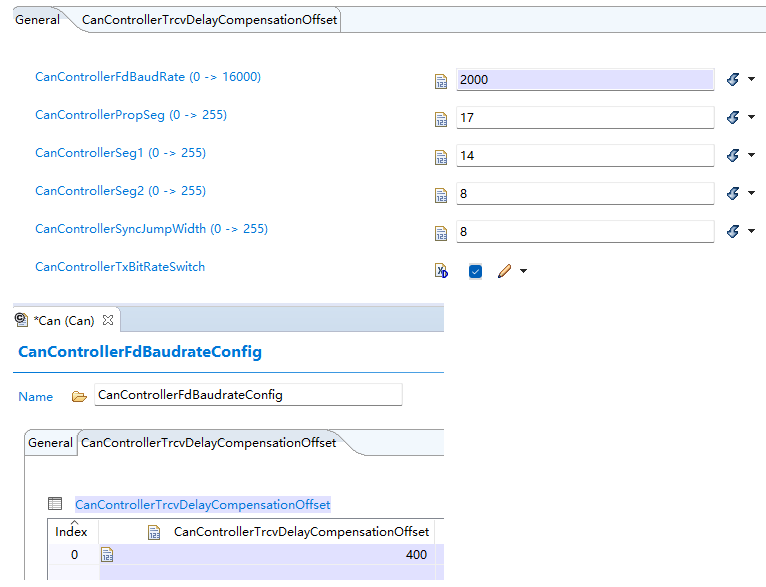
Task: Toggle the CanControllerTxBitRateSwitch checkbox
Action: [x=475, y=271]
